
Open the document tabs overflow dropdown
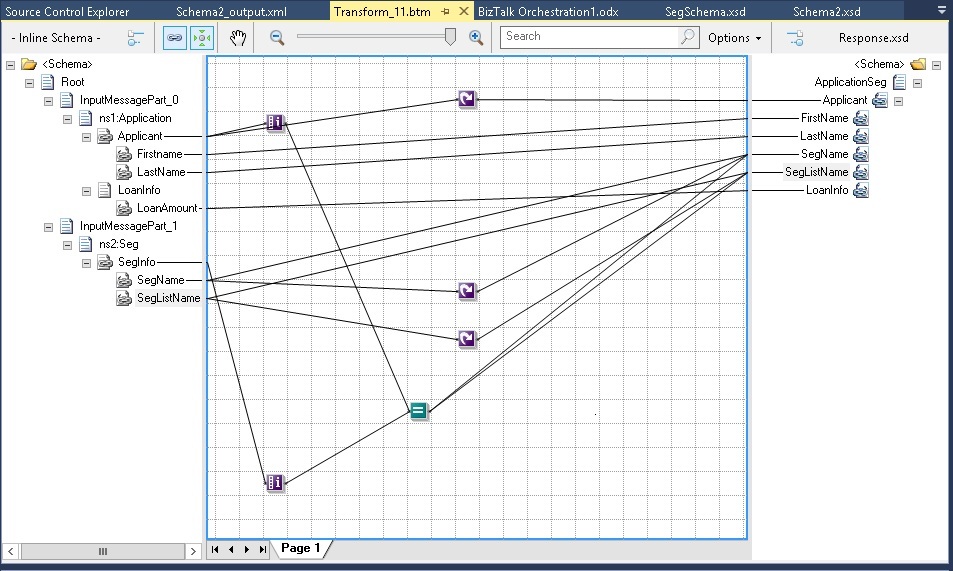point(941,10)
